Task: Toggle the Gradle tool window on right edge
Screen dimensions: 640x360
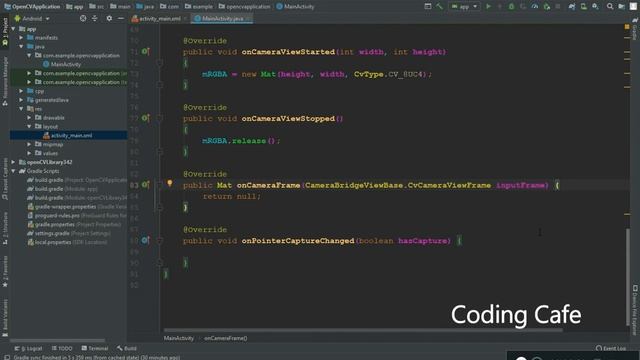Action: point(635,29)
